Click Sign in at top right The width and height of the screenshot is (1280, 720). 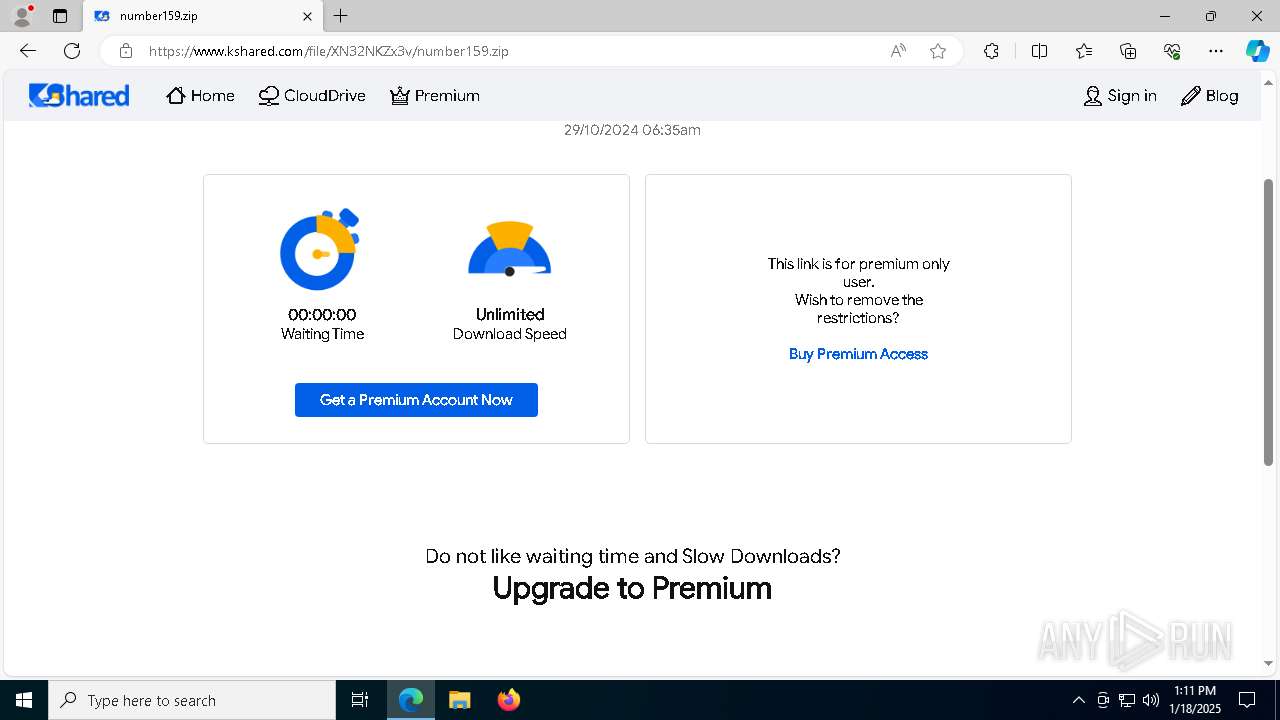(1120, 96)
